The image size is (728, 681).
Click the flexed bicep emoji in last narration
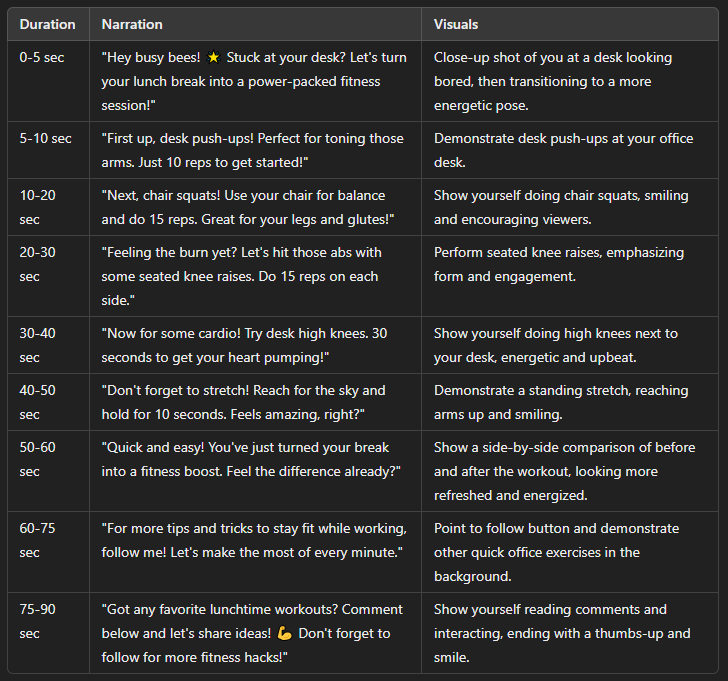pos(285,633)
